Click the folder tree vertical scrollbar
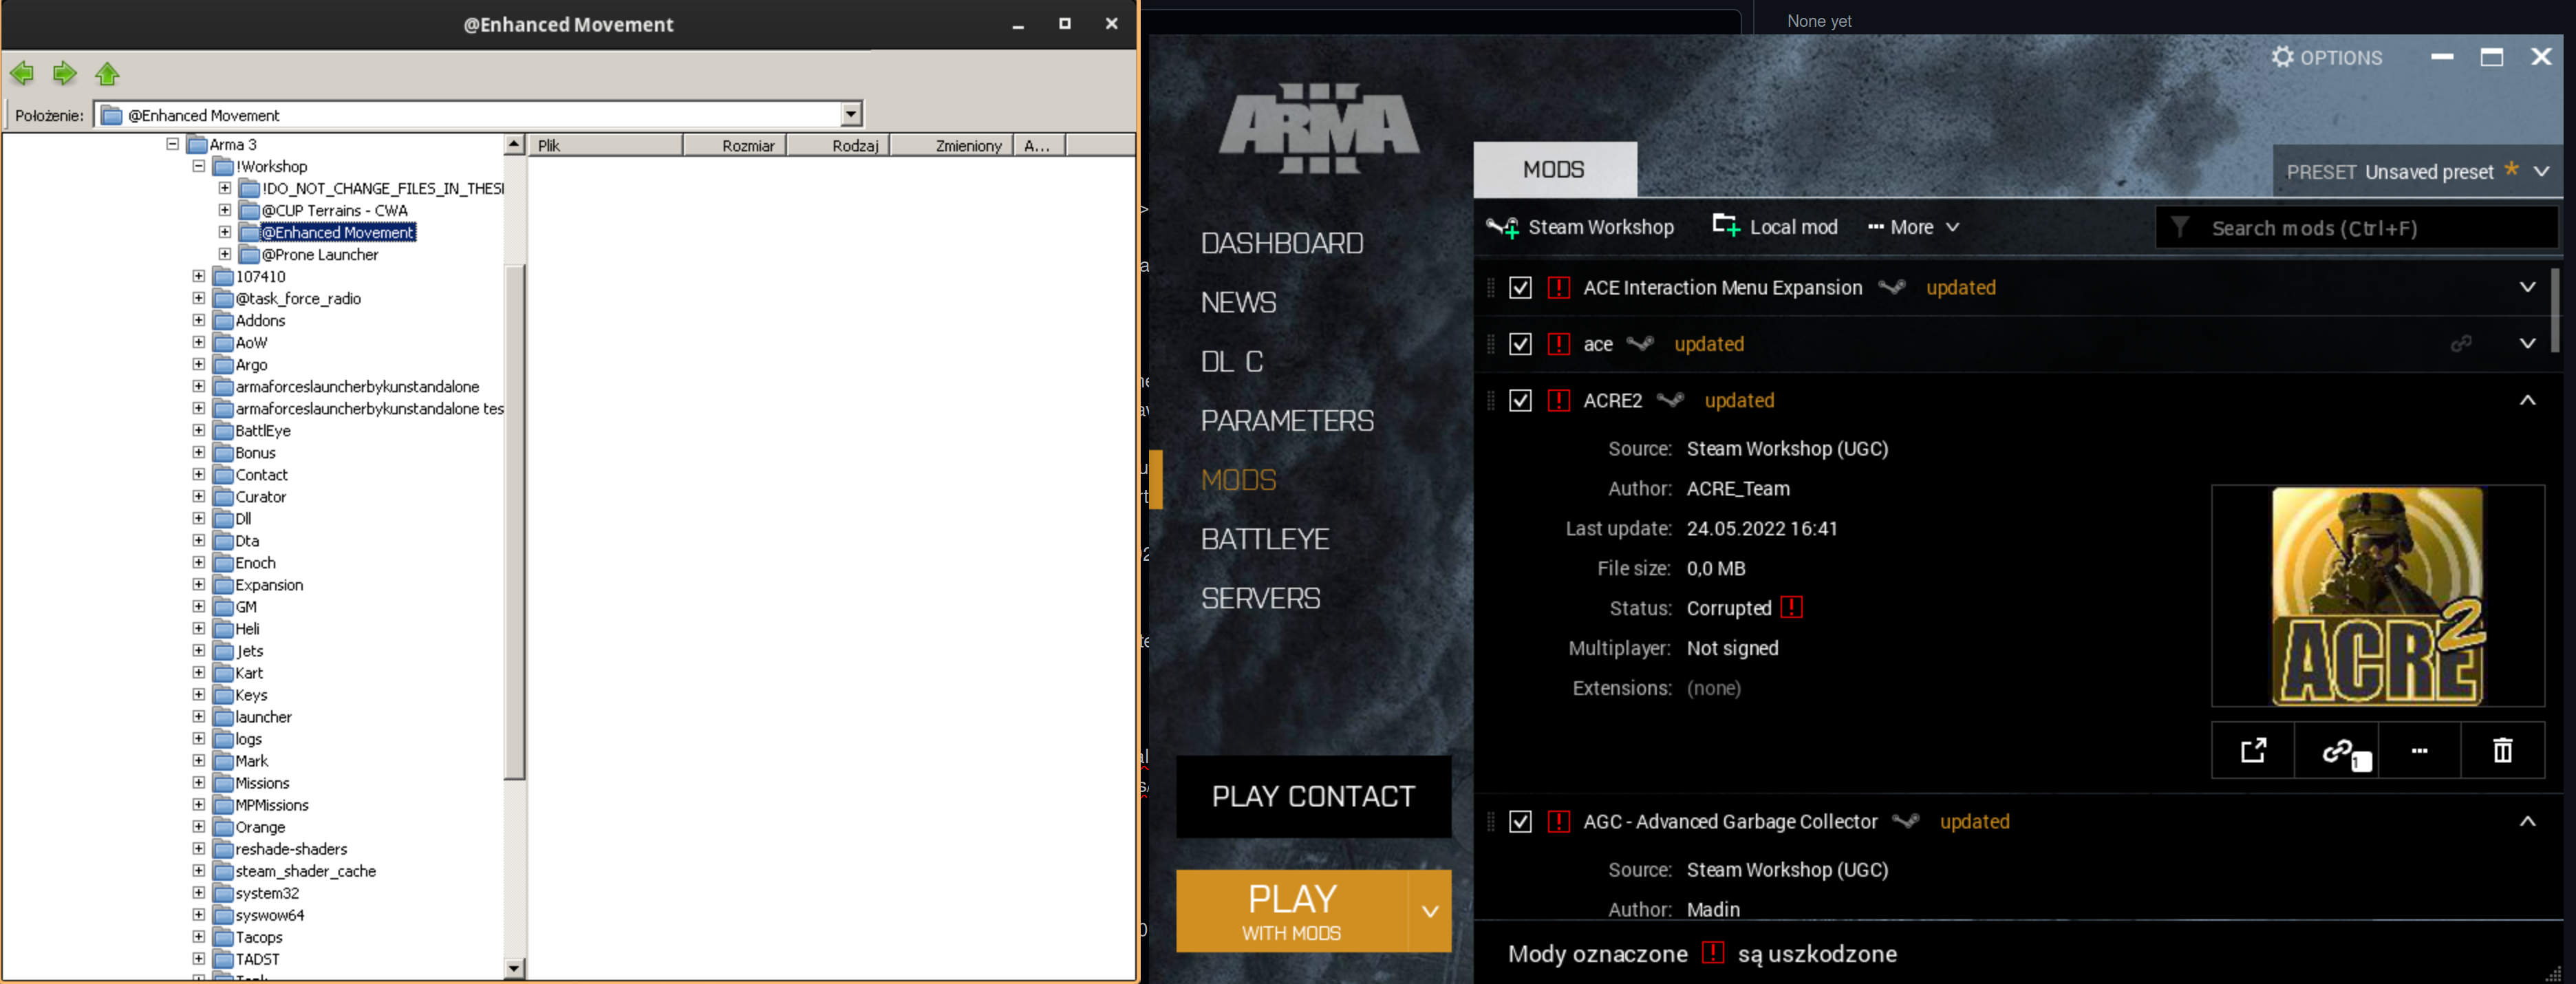Viewport: 2576px width, 984px height. click(514, 520)
